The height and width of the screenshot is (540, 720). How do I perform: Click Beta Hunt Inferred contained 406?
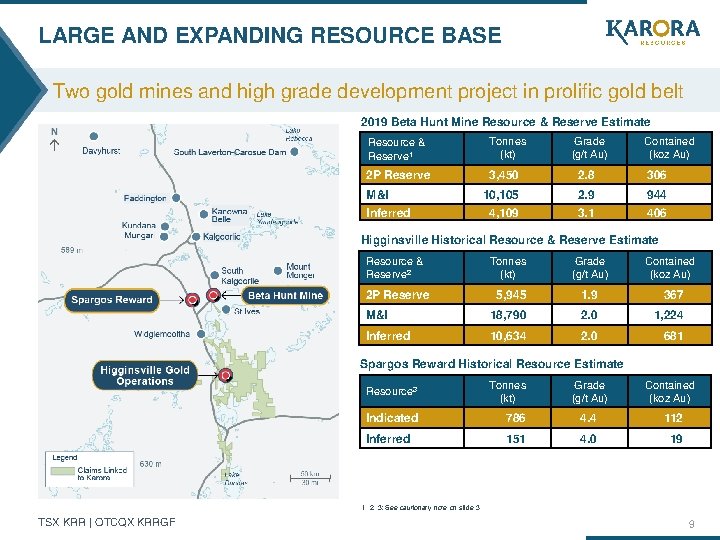[x=656, y=213]
